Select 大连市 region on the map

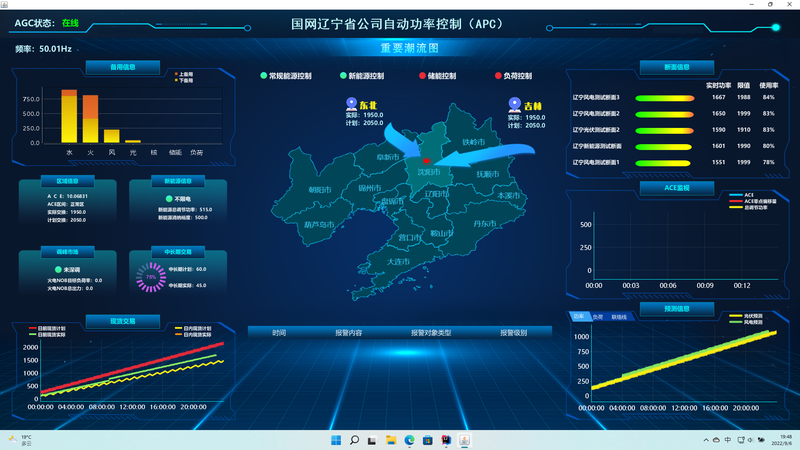398,262
